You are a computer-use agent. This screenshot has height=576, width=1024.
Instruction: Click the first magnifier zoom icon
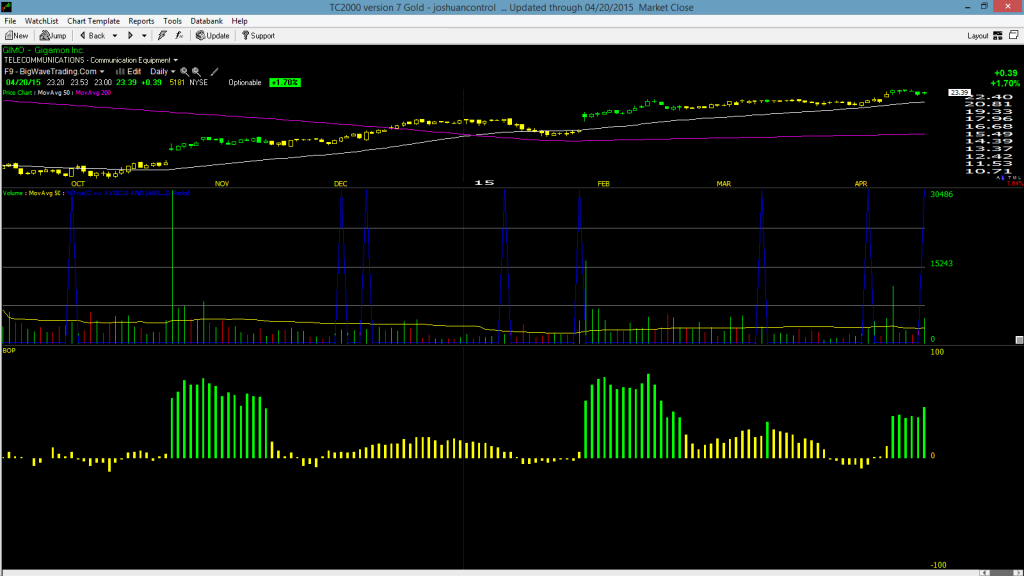[184, 72]
